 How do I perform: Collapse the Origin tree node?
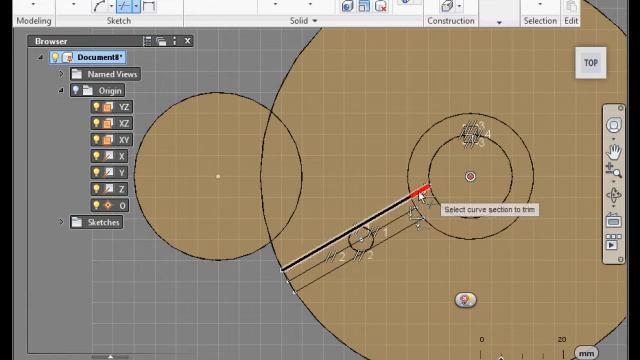point(61,90)
